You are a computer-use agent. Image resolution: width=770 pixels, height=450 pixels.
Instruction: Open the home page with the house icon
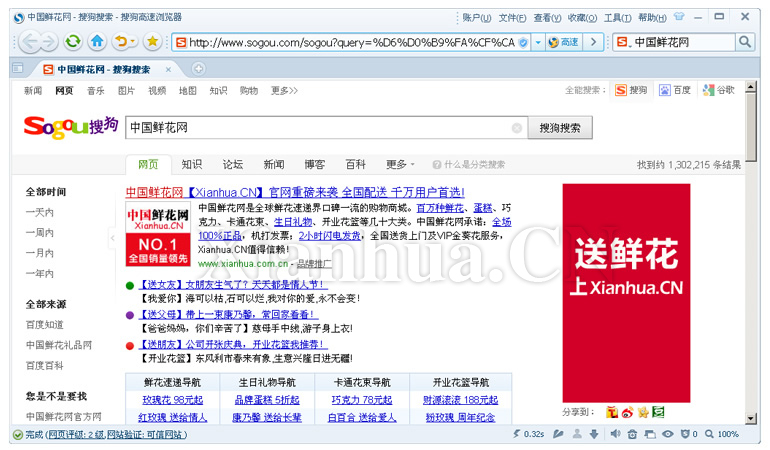(97, 41)
